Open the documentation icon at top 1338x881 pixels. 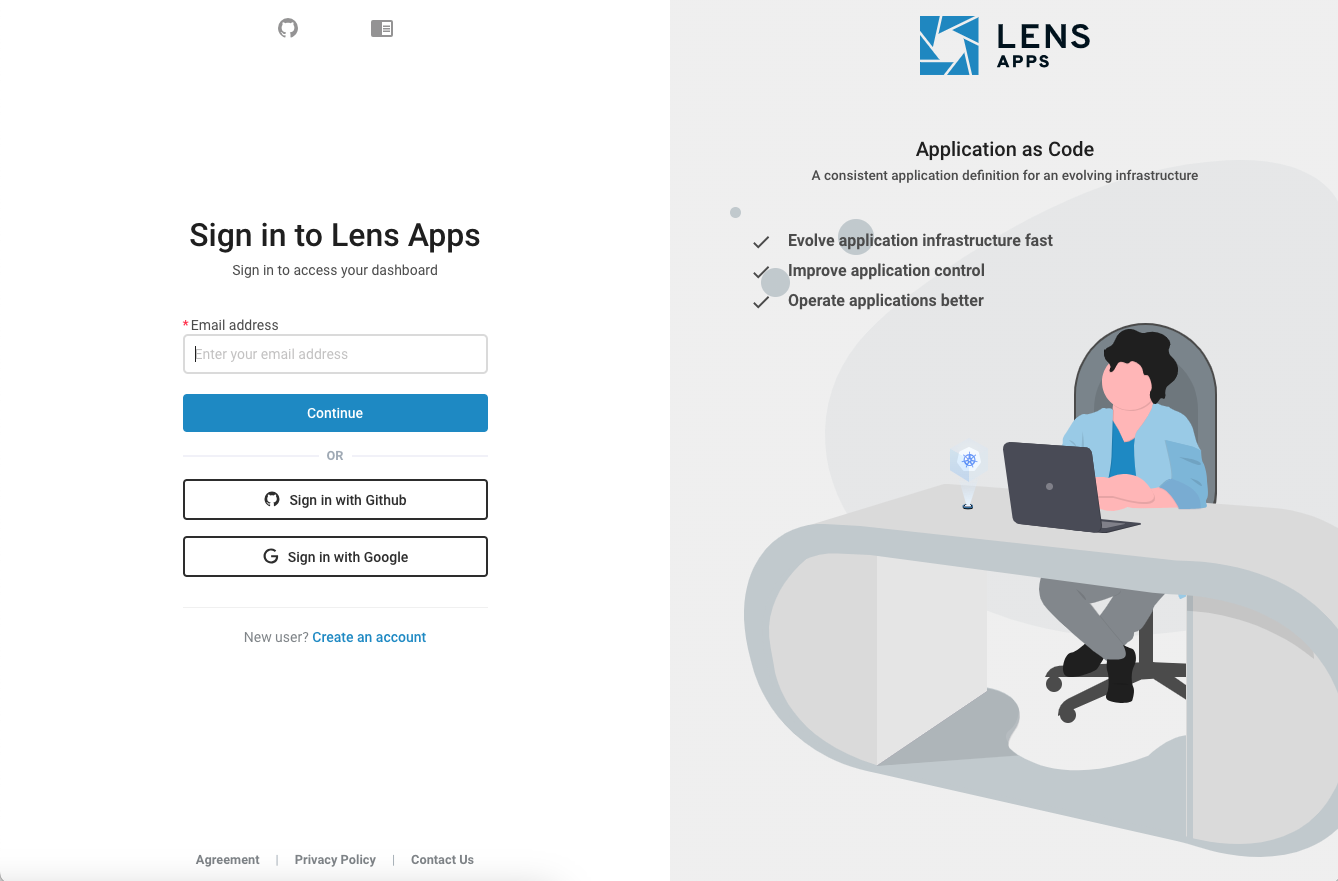pyautogui.click(x=382, y=29)
